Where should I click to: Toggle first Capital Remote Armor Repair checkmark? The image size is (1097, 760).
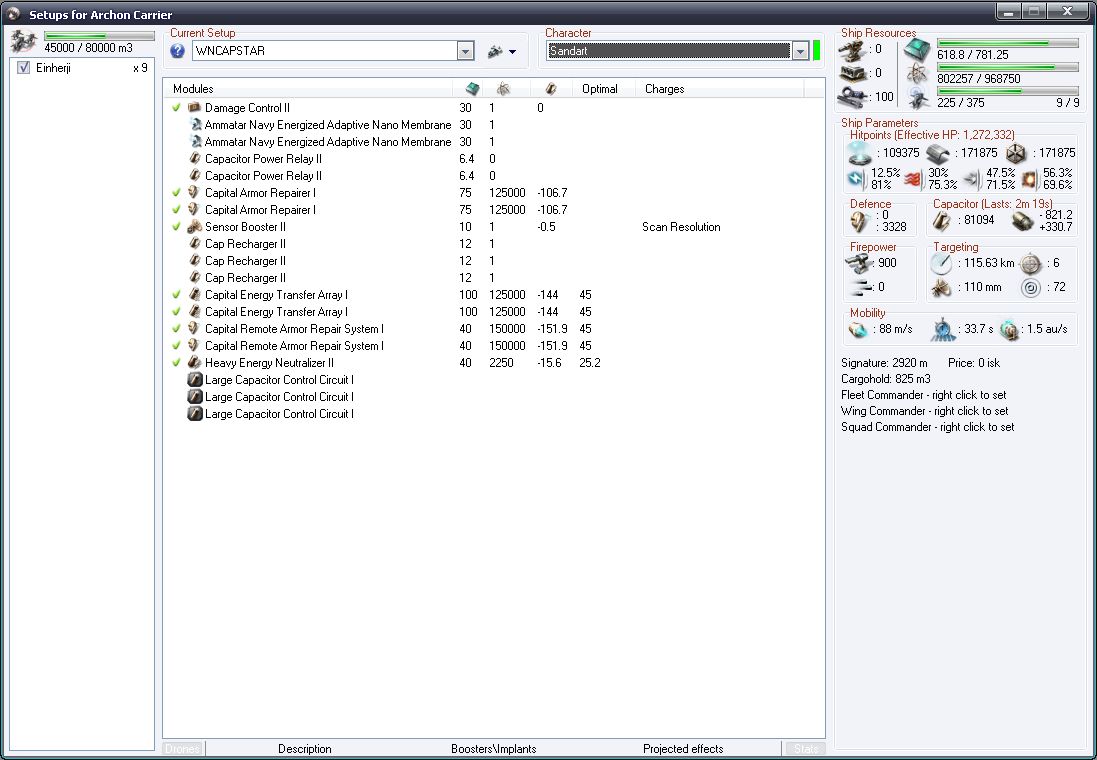click(176, 329)
